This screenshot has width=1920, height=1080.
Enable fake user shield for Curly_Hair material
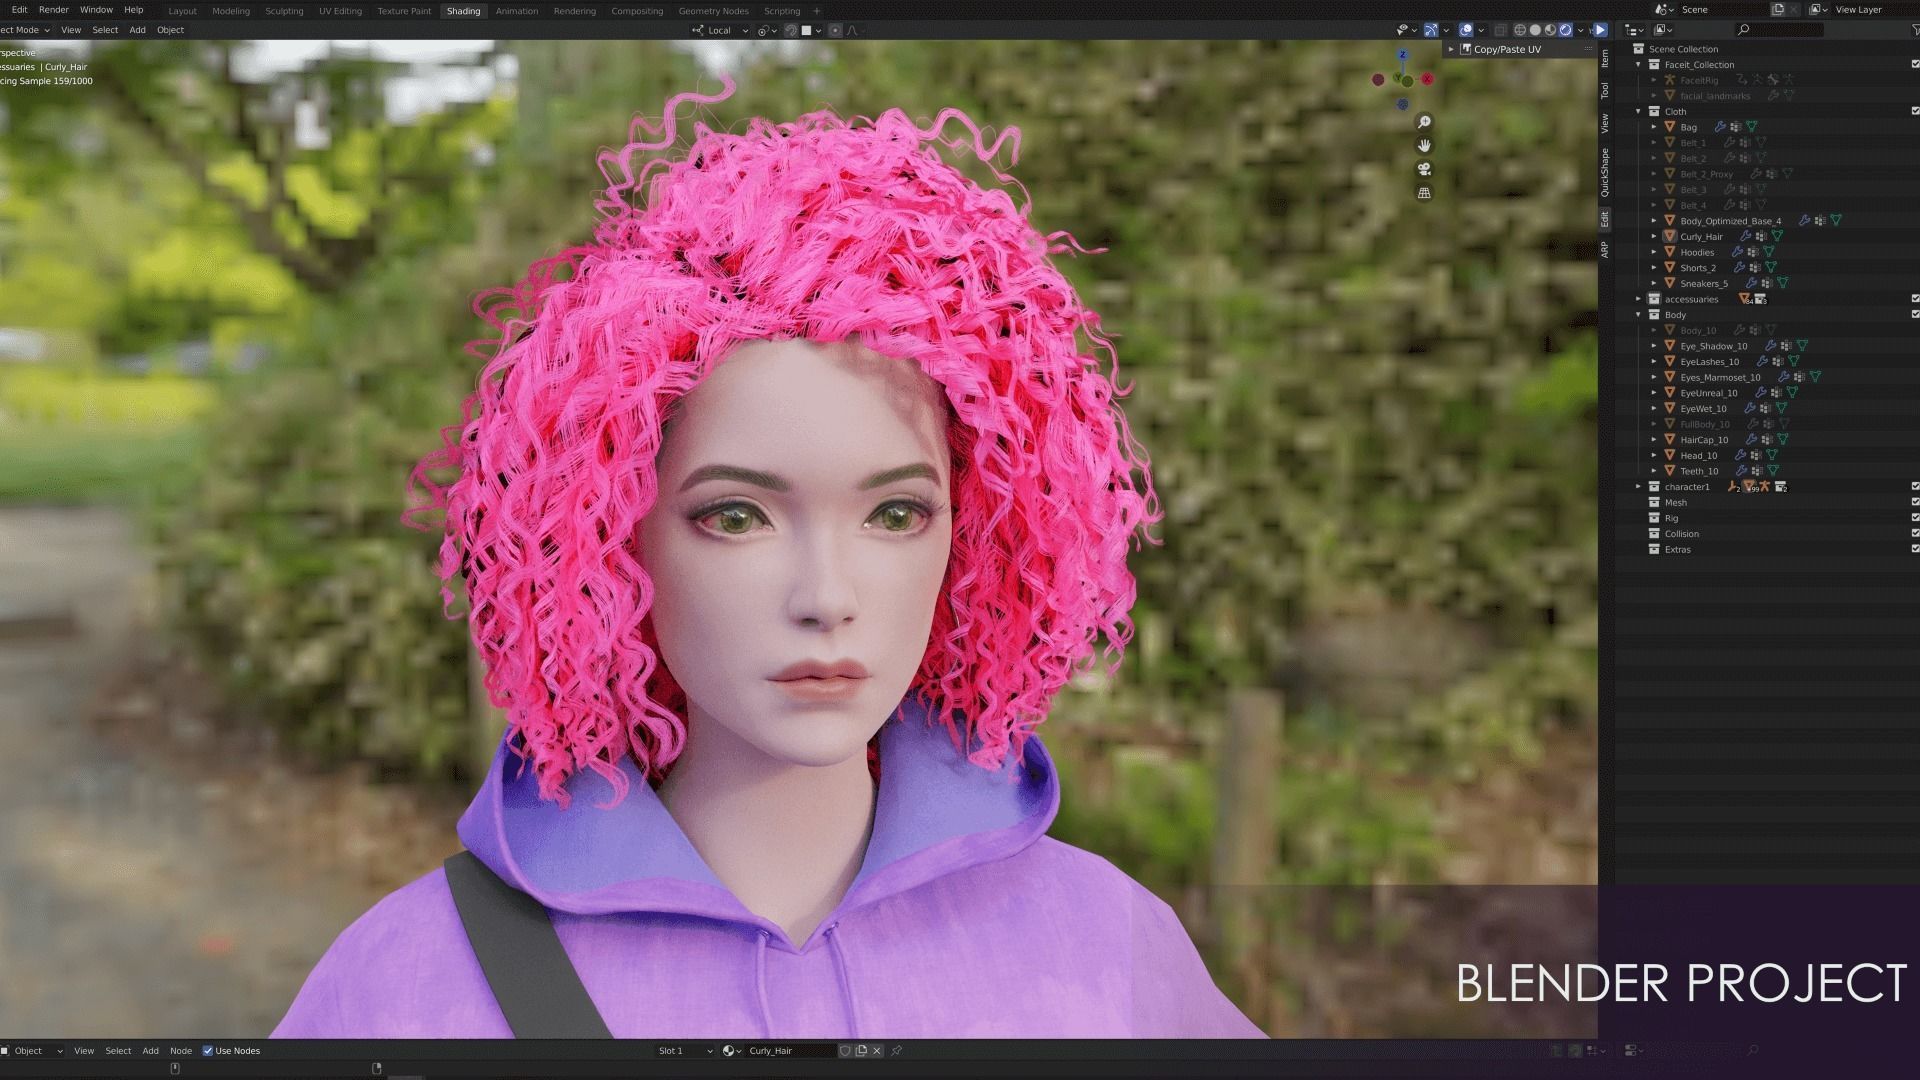845,1051
